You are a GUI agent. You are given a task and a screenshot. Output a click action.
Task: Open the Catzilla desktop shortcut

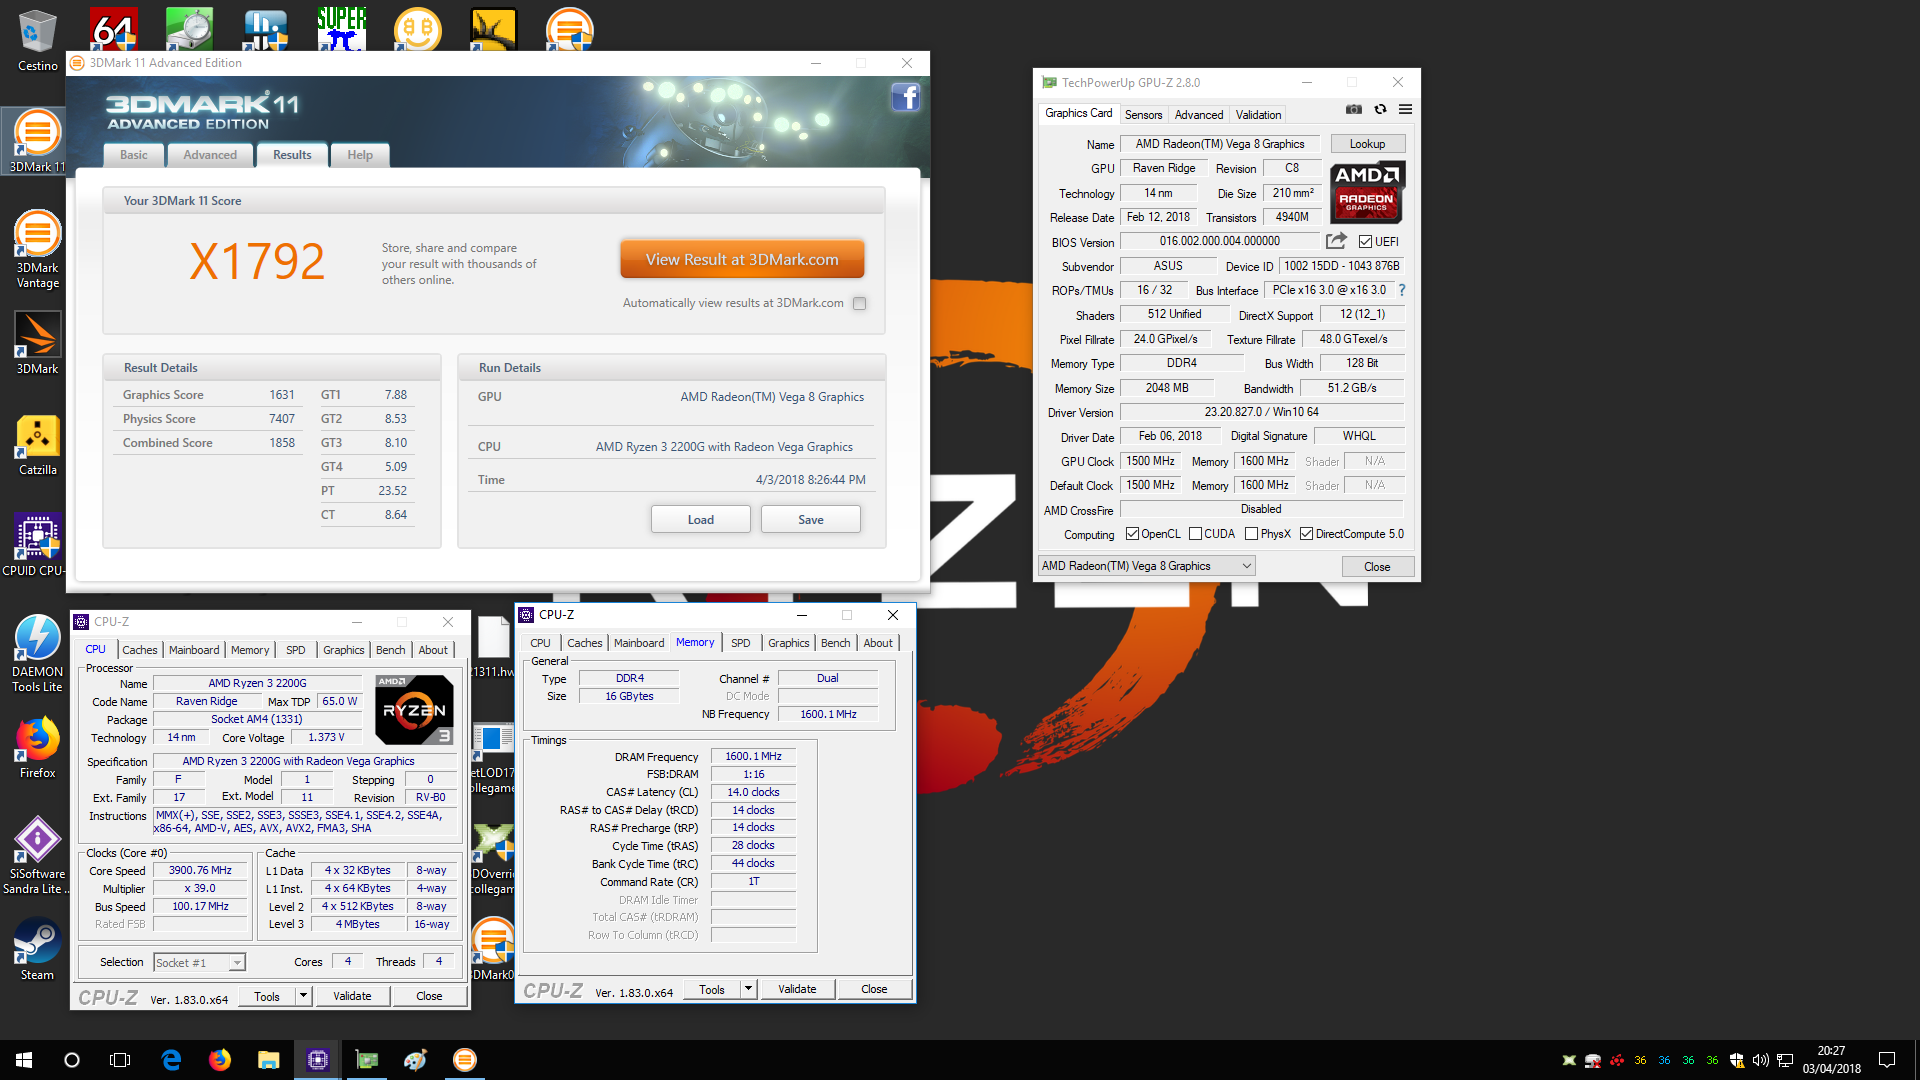pyautogui.click(x=37, y=445)
